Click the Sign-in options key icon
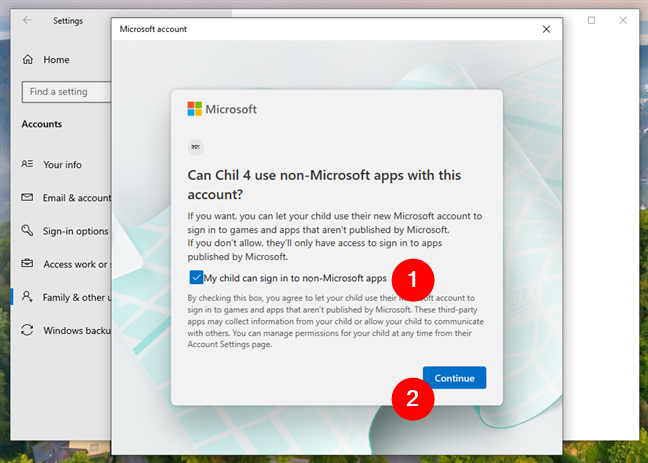Image resolution: width=648 pixels, height=463 pixels. [x=27, y=230]
